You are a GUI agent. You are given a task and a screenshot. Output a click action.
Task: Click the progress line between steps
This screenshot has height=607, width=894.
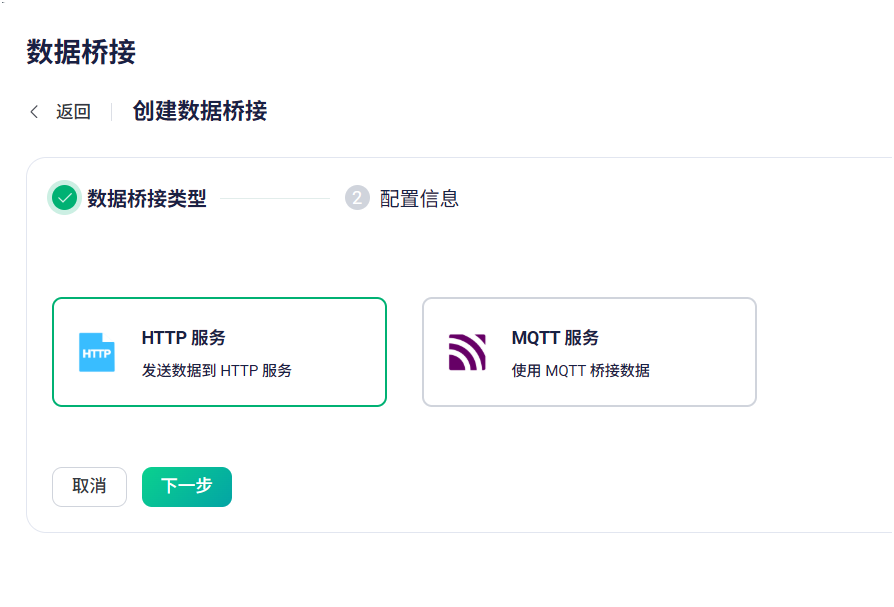(275, 198)
